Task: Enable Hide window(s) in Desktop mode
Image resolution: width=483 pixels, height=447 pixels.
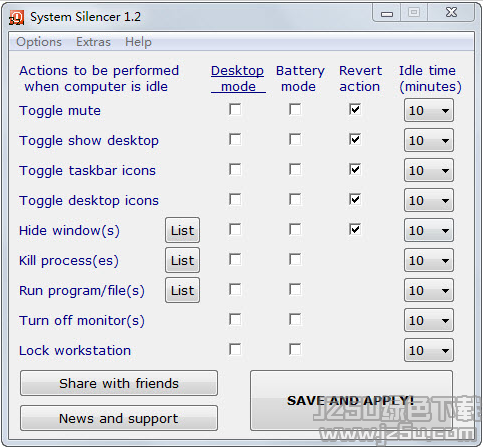Action: 235,229
